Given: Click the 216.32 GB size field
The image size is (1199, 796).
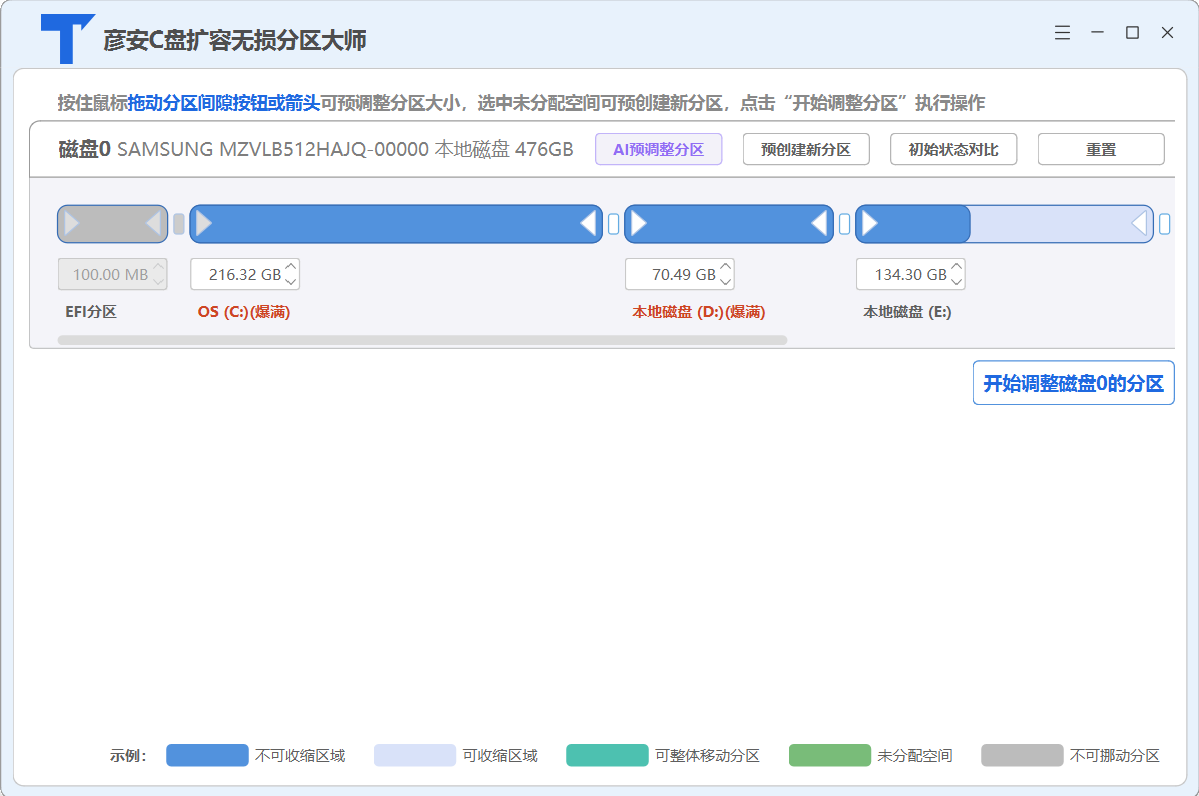Looking at the screenshot, I should (x=245, y=275).
